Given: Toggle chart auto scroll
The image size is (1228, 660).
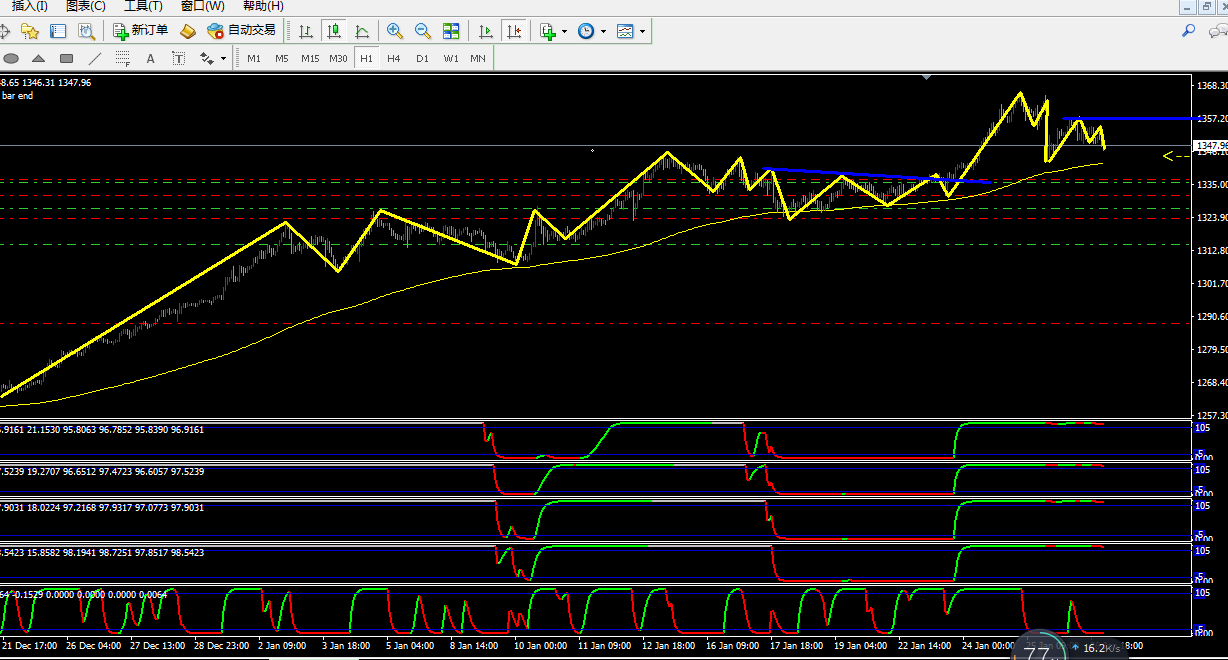Looking at the screenshot, I should [x=486, y=31].
